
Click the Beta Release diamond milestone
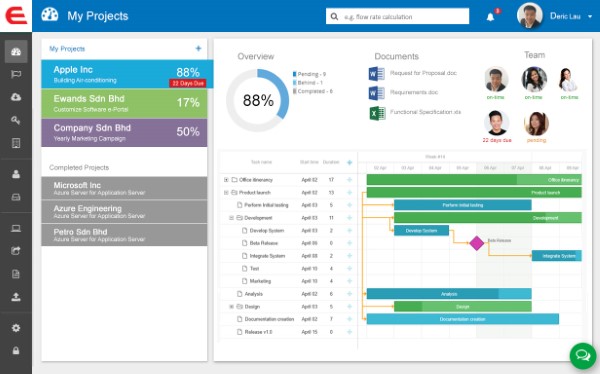[477, 243]
